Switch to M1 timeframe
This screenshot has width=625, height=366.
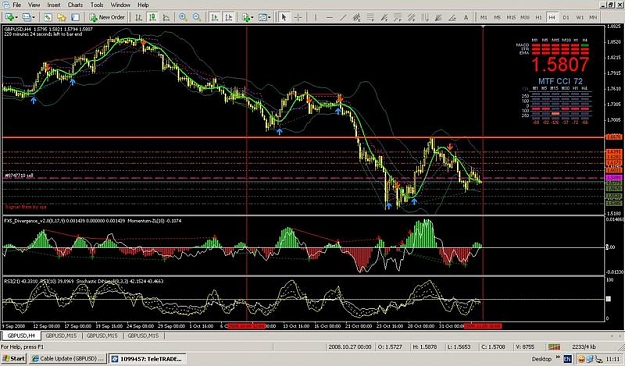point(483,17)
